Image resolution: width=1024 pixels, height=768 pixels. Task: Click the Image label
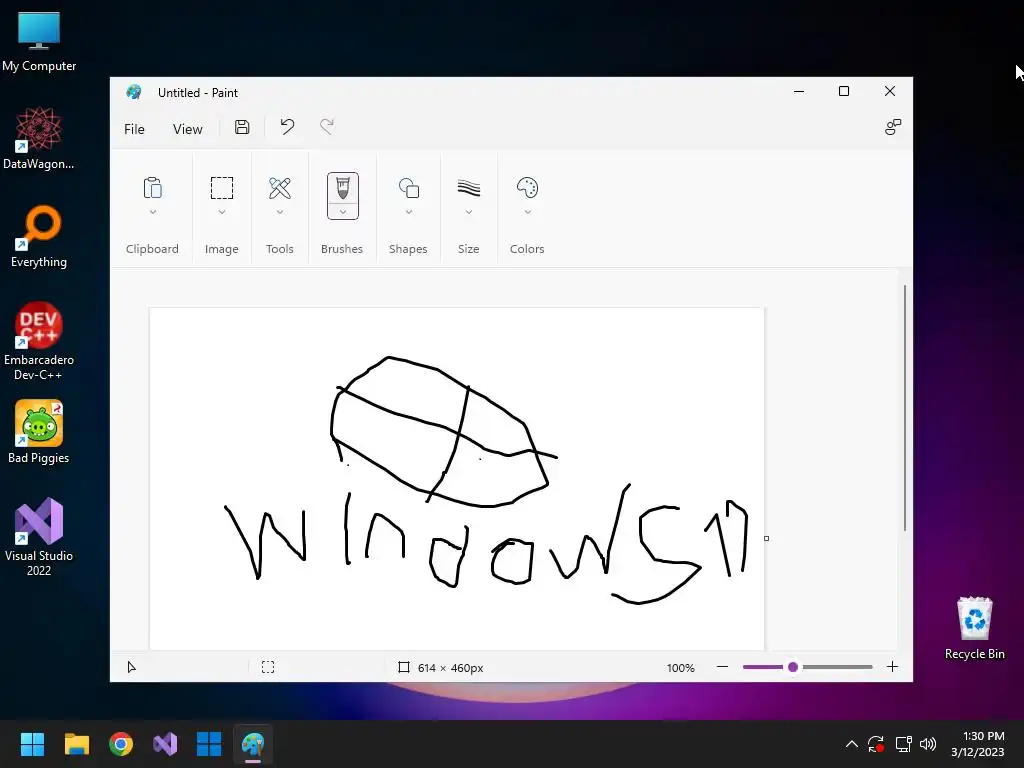221,249
